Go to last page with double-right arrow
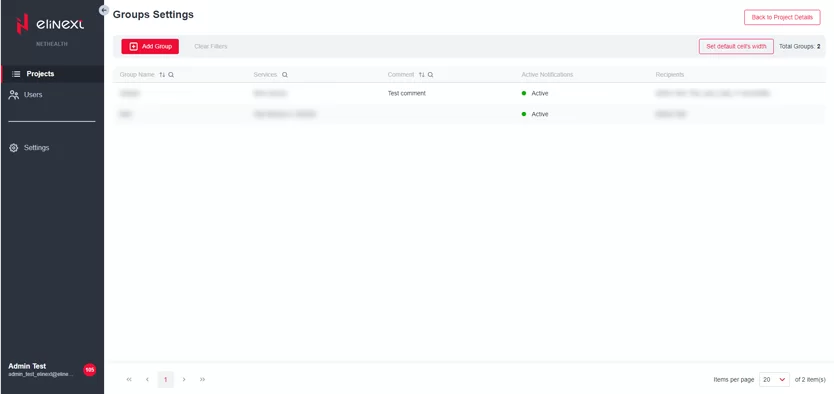 203,379
